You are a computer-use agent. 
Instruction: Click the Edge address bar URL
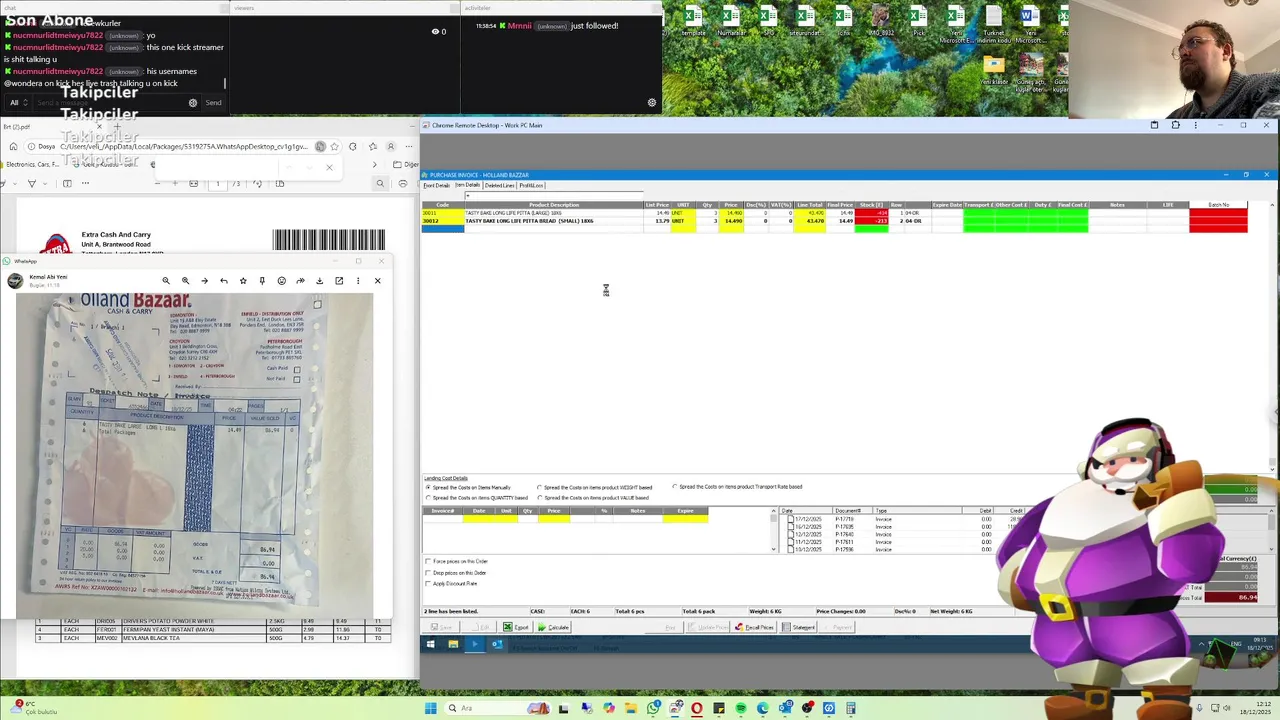(x=184, y=147)
